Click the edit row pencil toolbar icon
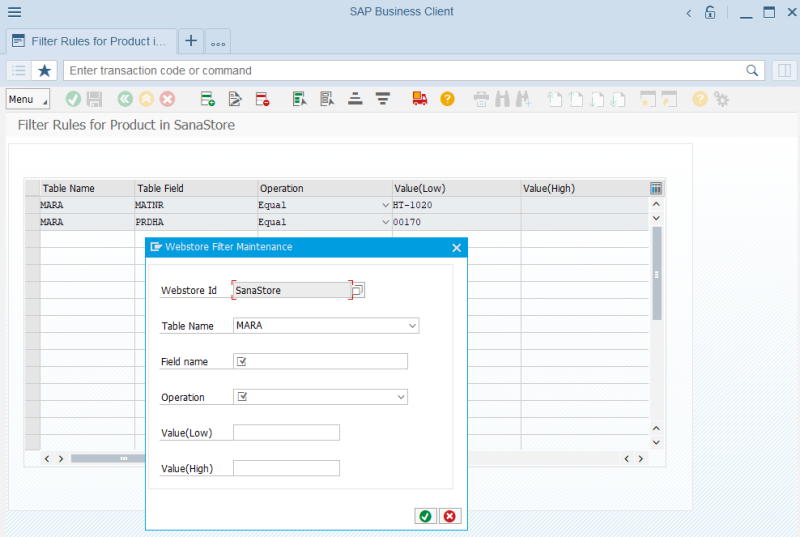 point(235,98)
